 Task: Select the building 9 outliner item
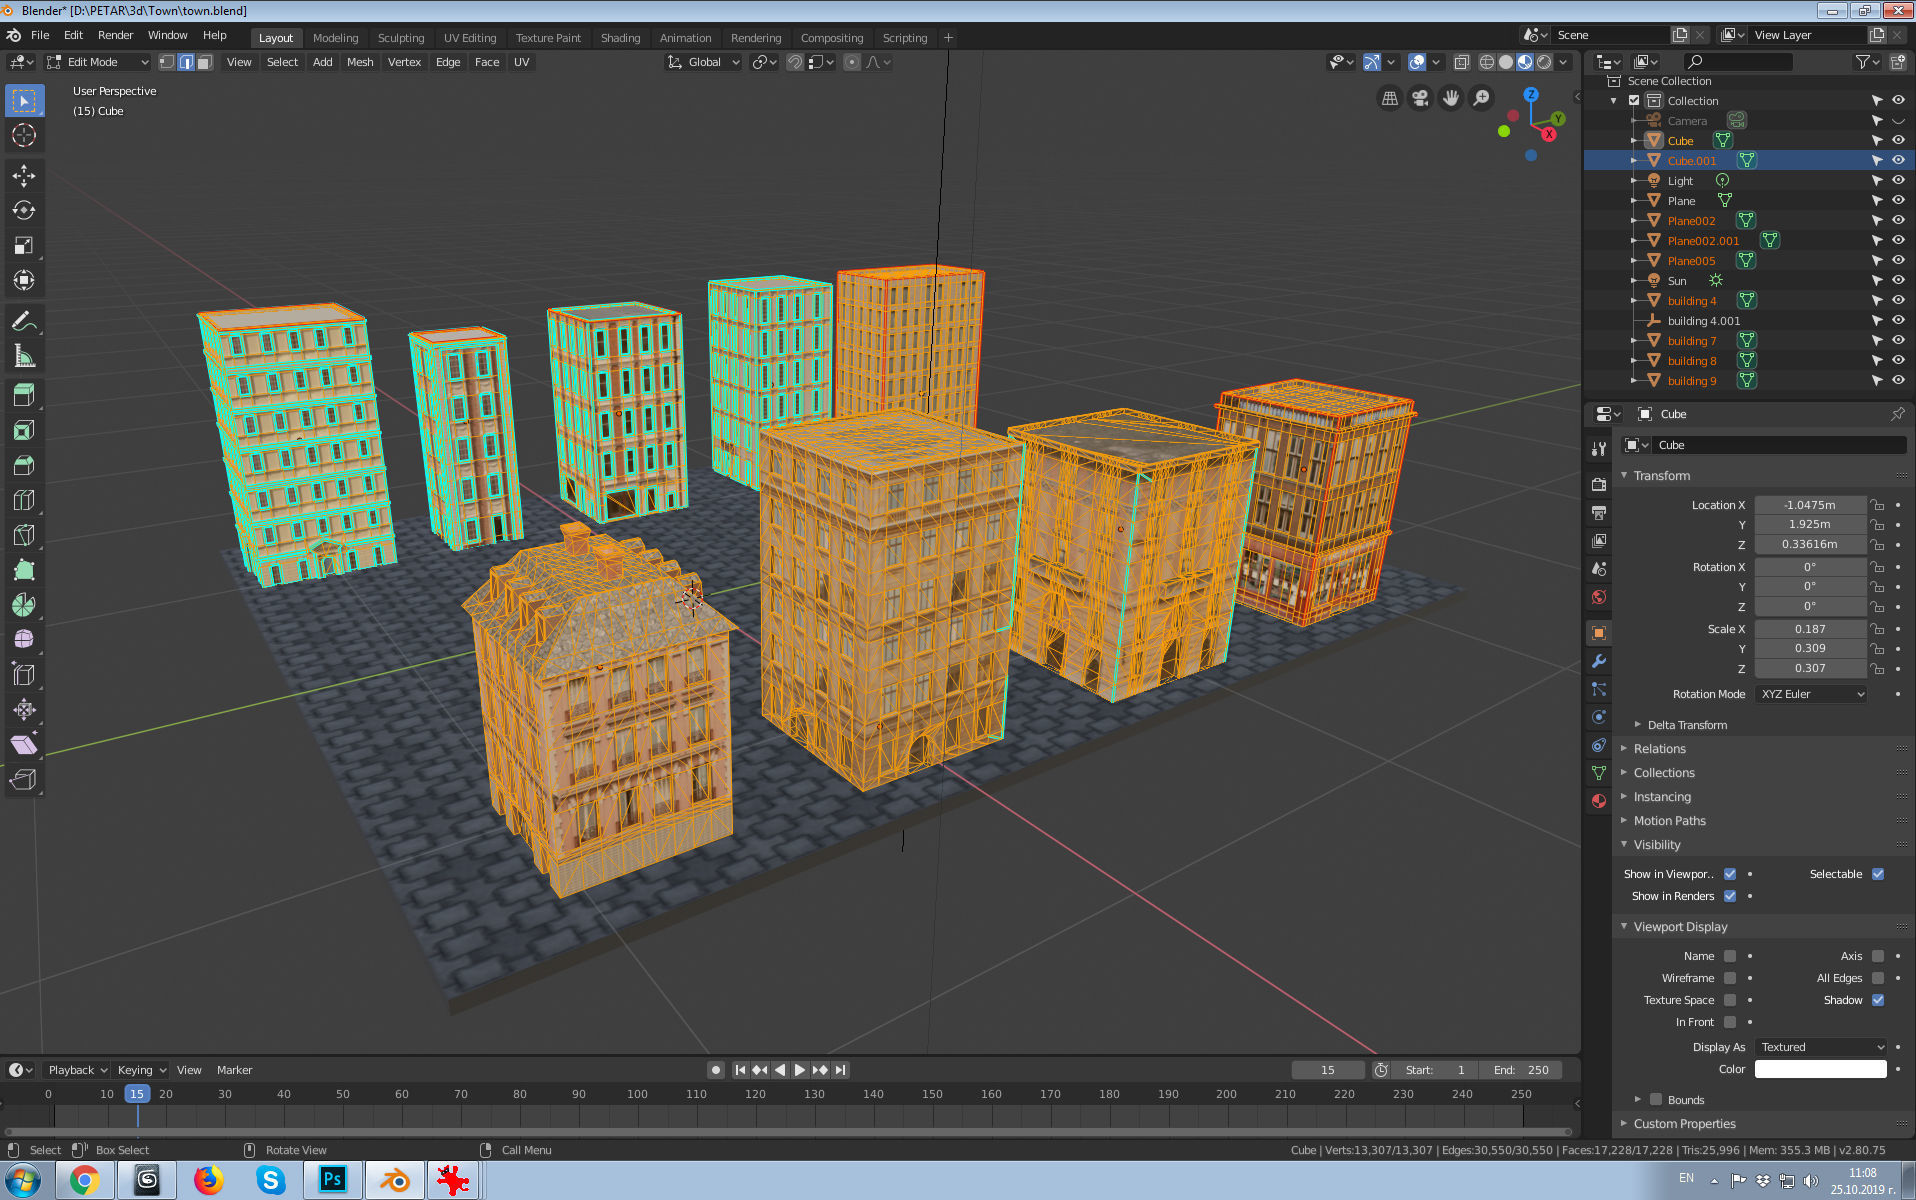pos(1691,381)
